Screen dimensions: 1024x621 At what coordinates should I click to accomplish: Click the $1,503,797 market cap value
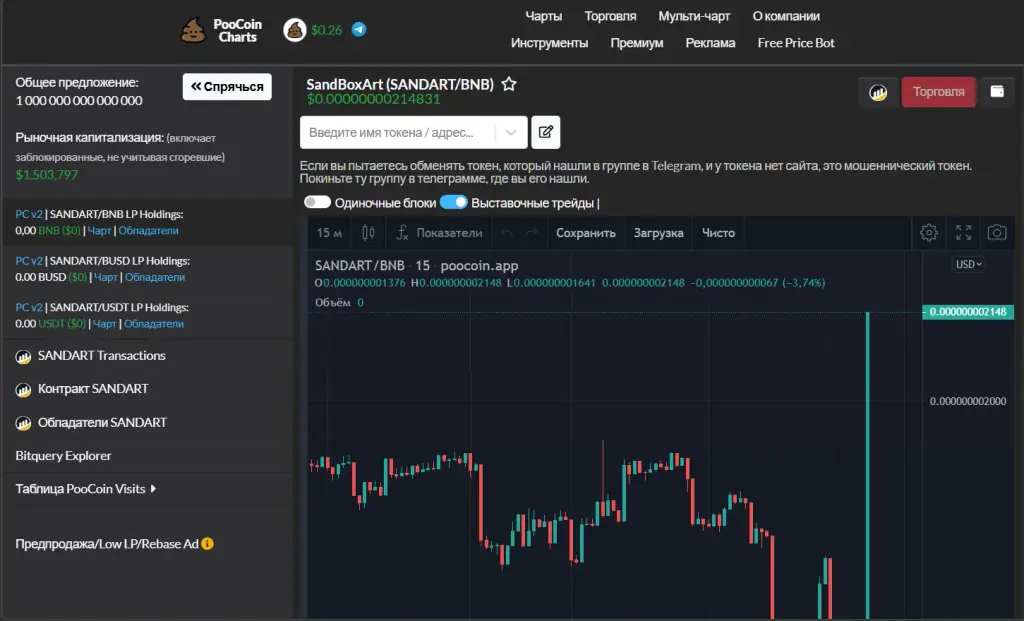(x=46, y=175)
